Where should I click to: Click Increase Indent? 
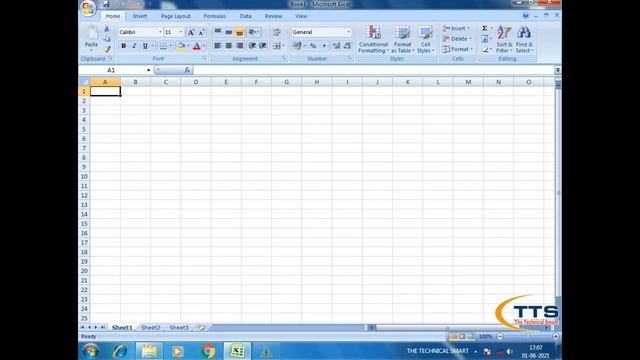point(263,46)
